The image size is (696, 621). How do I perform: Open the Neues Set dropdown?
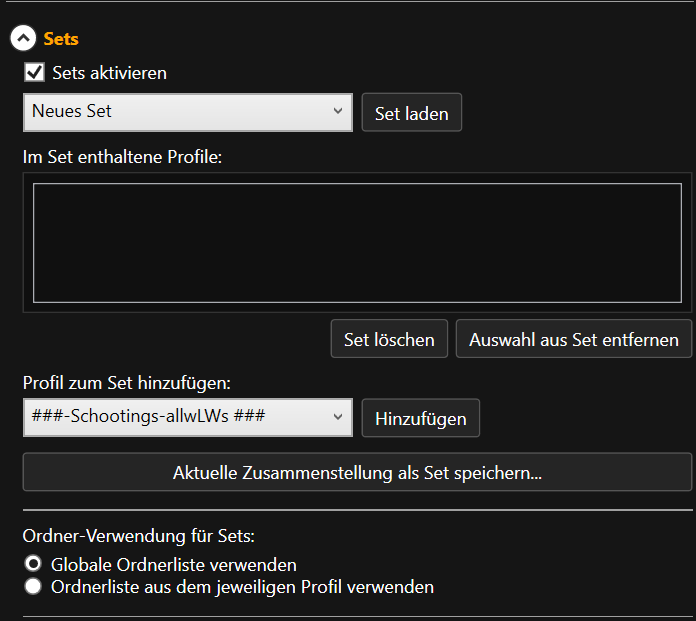tap(180, 112)
